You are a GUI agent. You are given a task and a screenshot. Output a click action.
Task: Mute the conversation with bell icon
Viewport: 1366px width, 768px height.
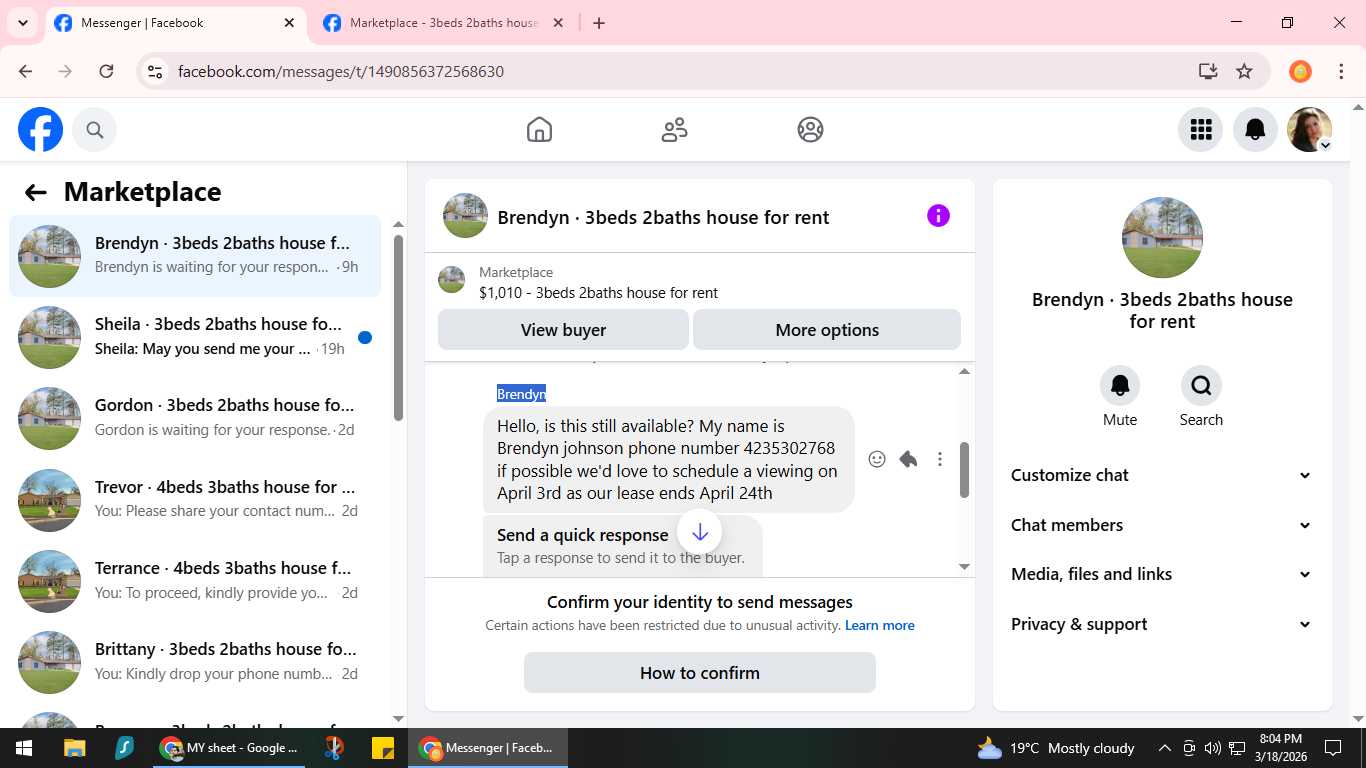click(x=1120, y=385)
